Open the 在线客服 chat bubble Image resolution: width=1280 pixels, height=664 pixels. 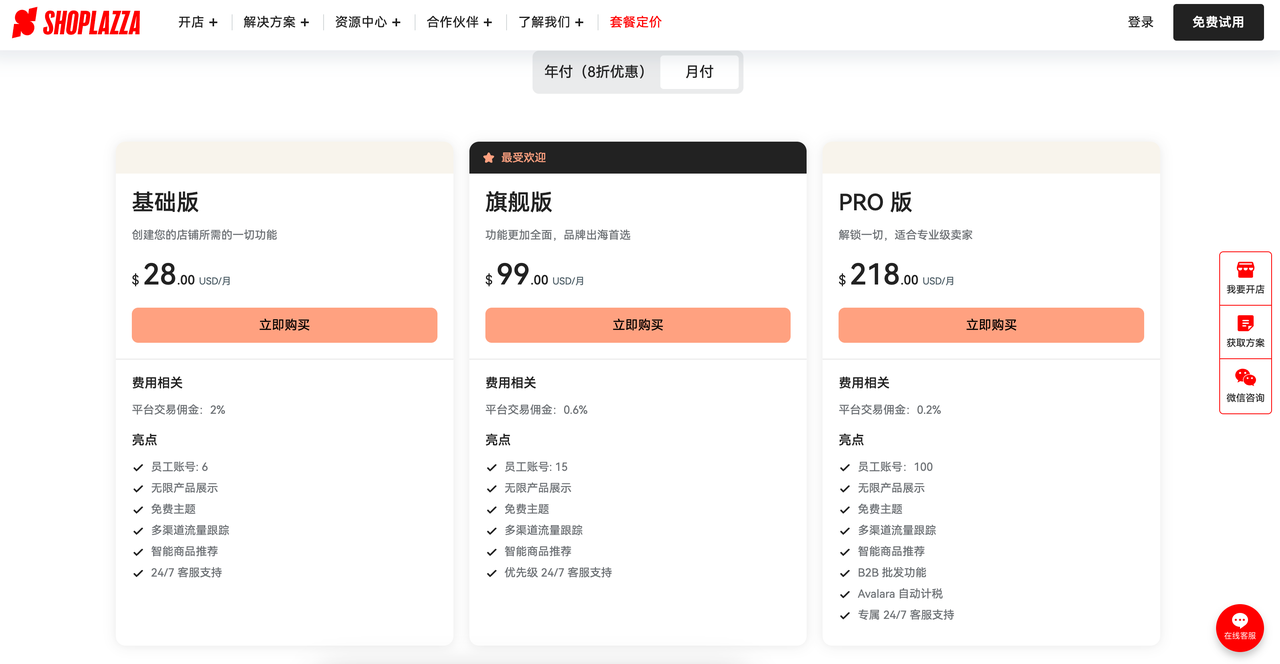tap(1240, 626)
